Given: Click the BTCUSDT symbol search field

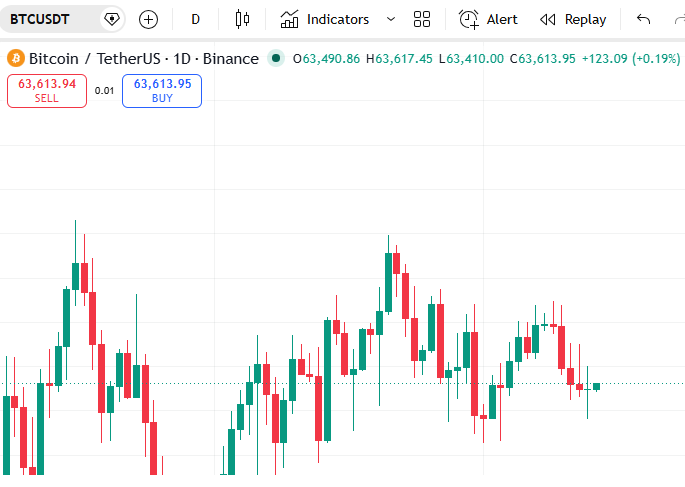Looking at the screenshot, I should (50, 19).
